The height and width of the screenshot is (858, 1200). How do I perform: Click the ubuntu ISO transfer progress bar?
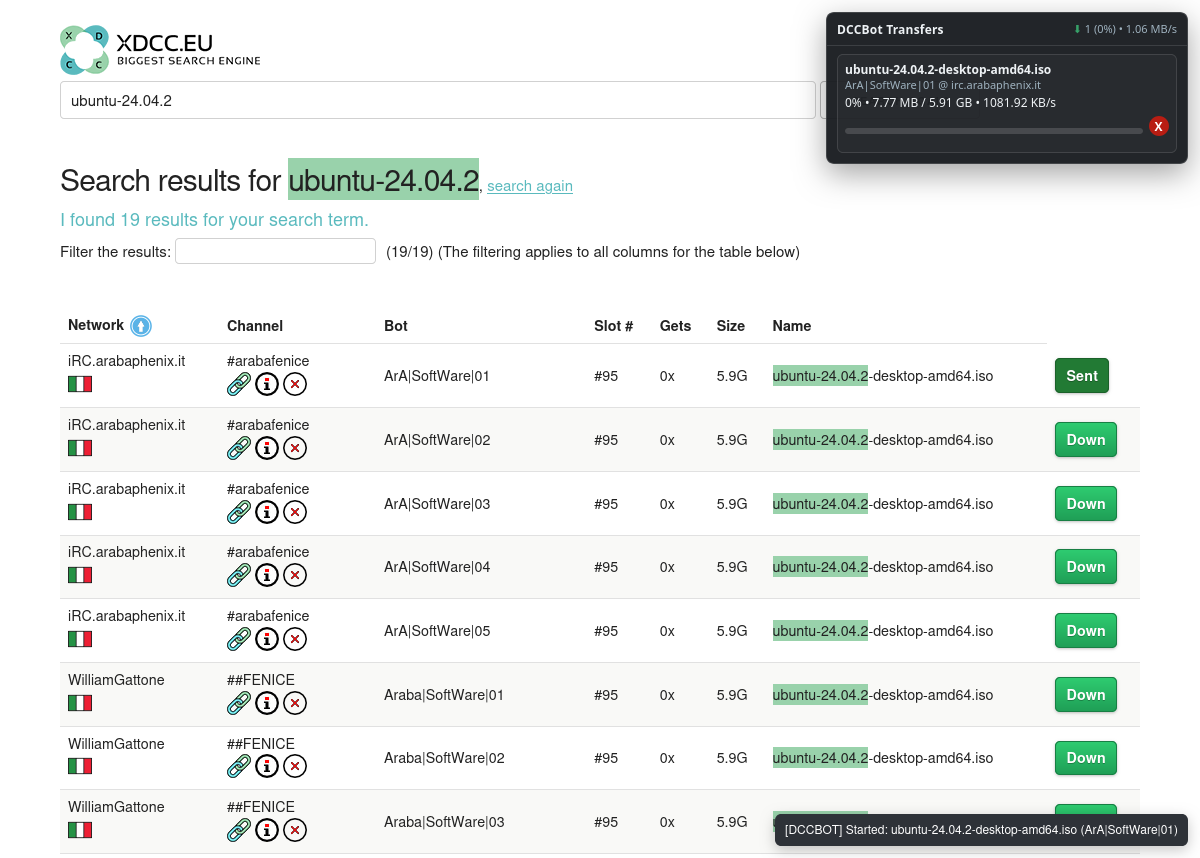pos(993,131)
